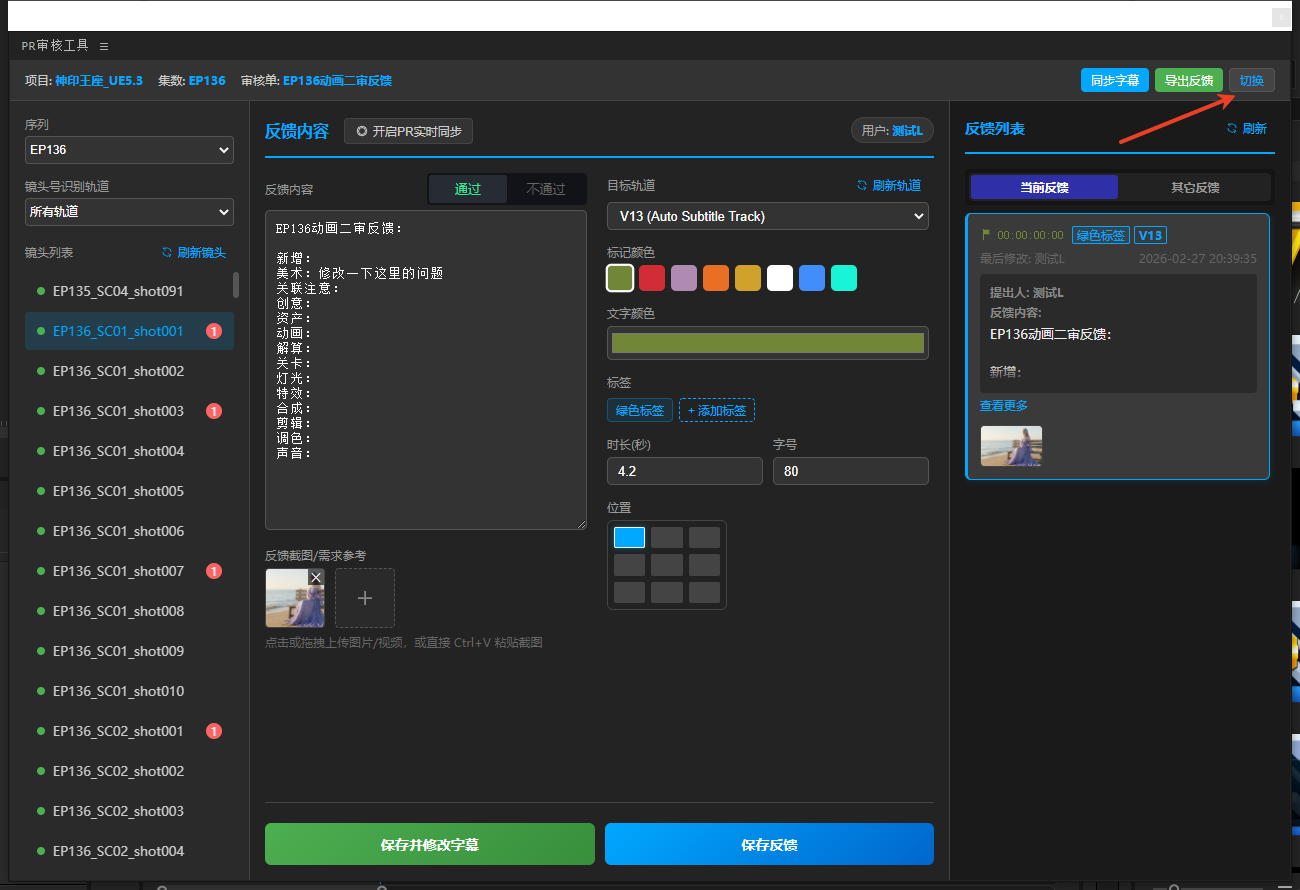Click the 刷新镜头 refresh icon
1300x890 pixels.
tap(168, 253)
